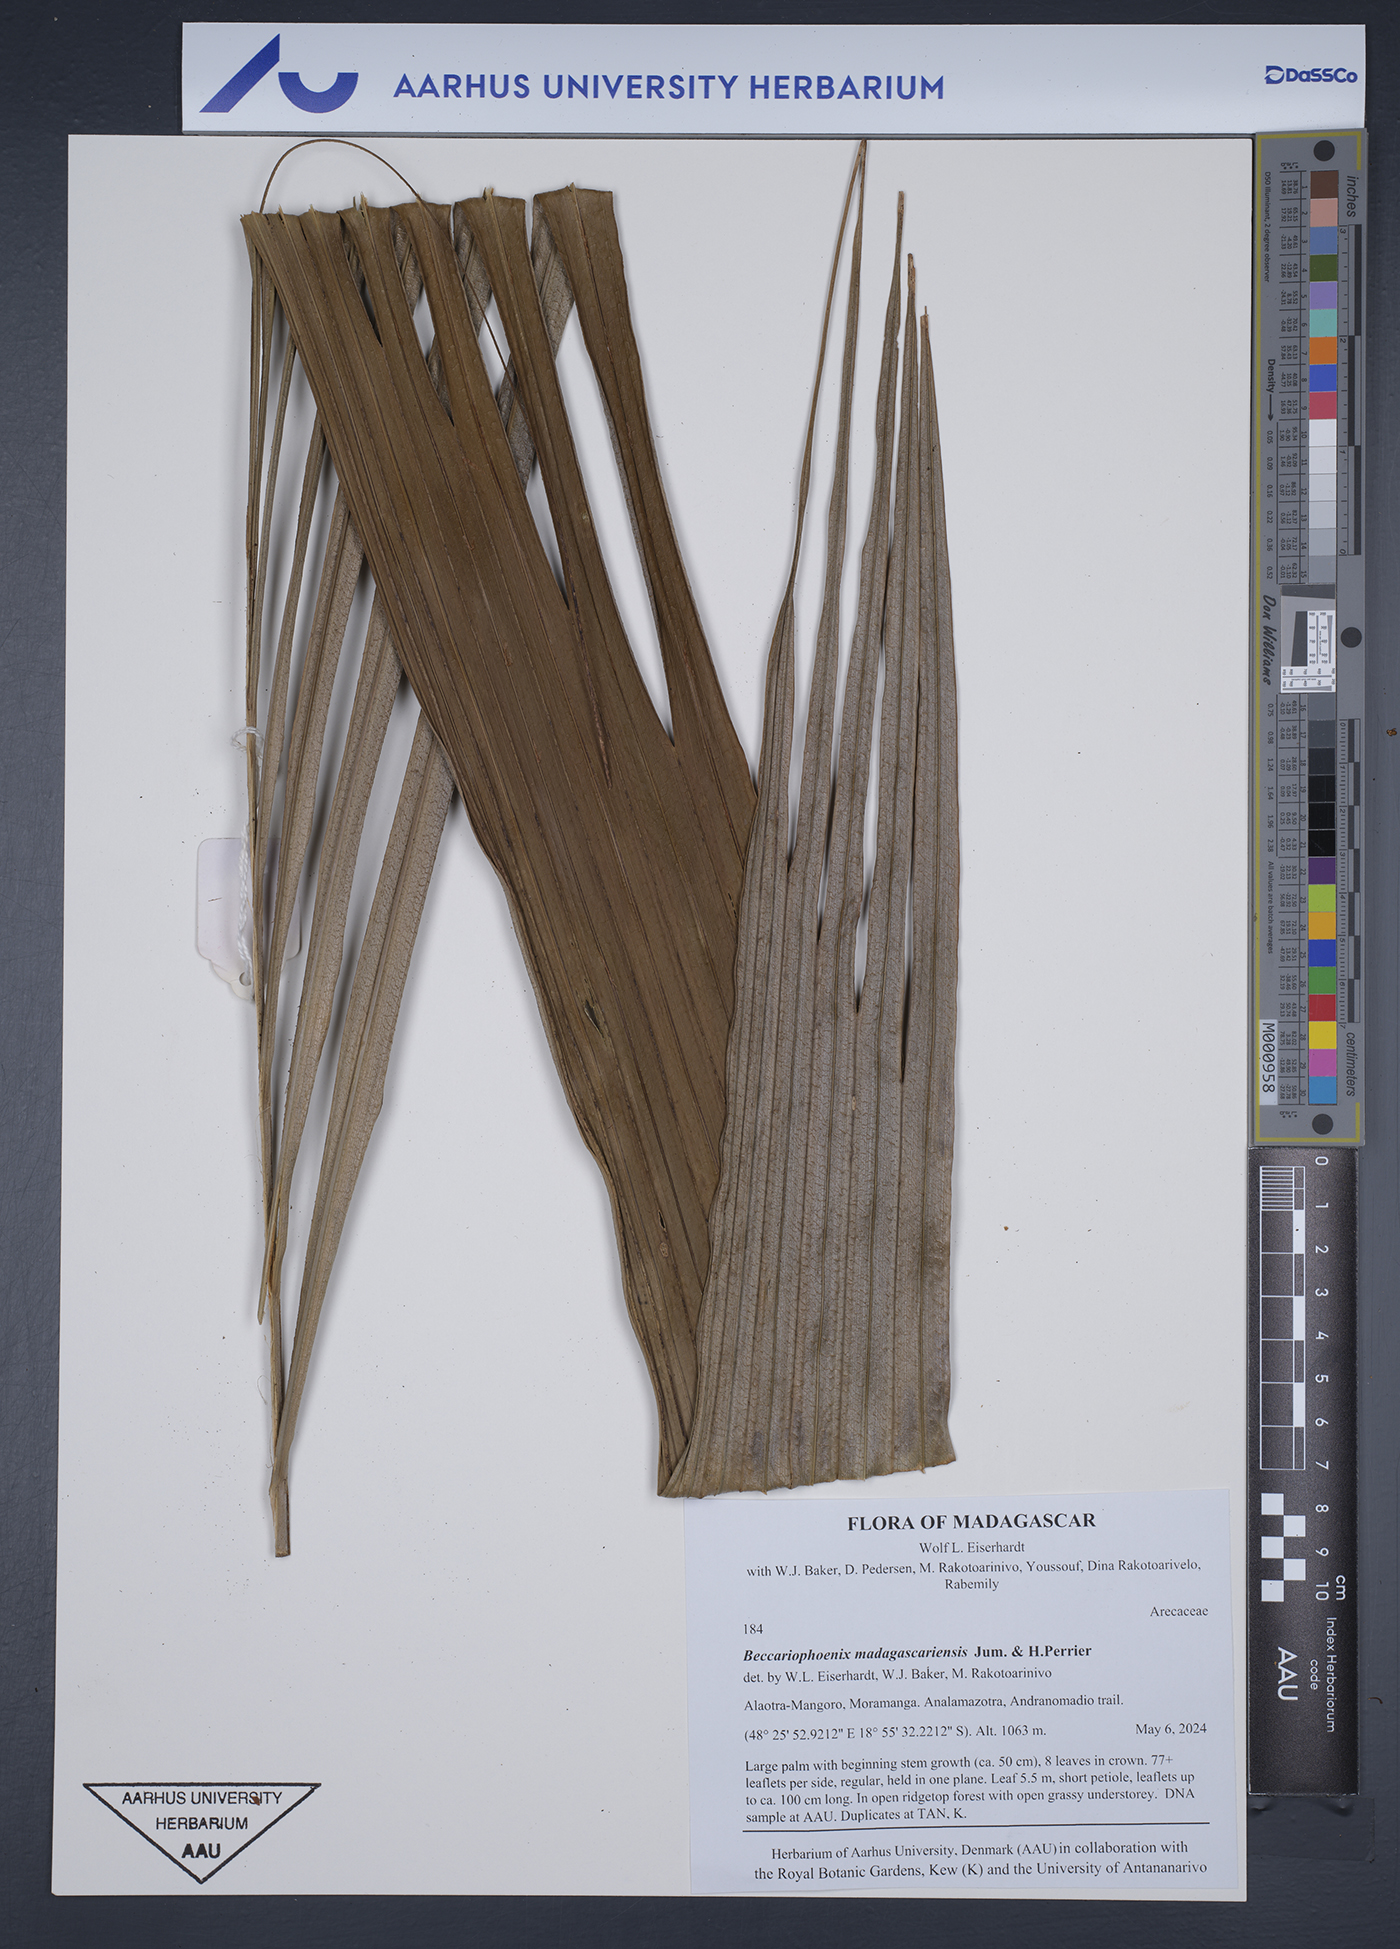Pick the dark brown swatch at chart top

[x=1324, y=184]
